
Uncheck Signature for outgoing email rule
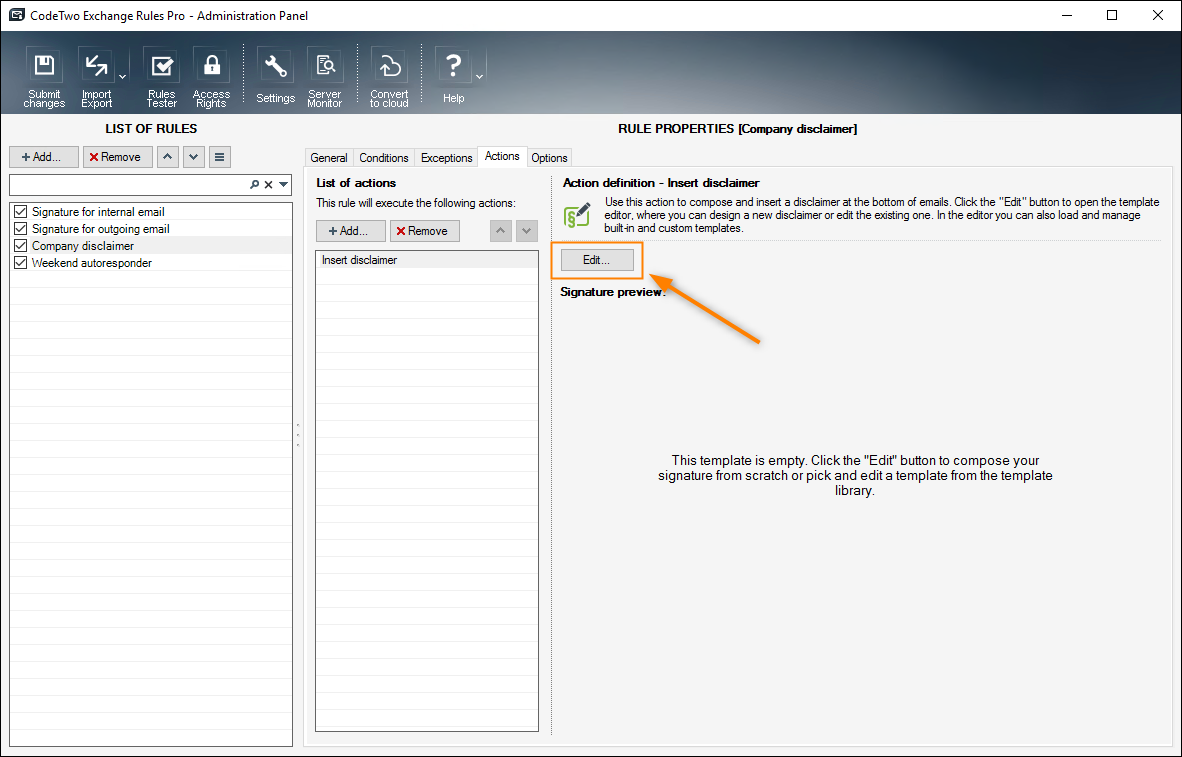(20, 228)
